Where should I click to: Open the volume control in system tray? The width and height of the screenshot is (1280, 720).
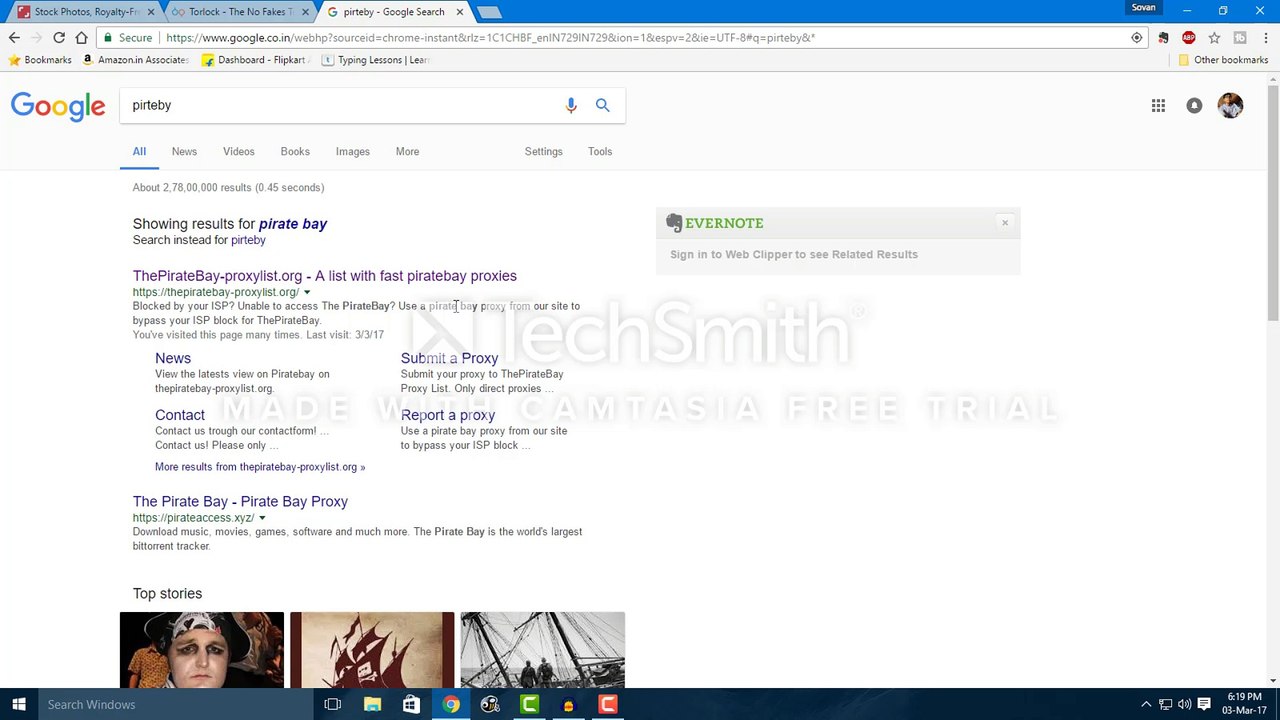point(1184,704)
